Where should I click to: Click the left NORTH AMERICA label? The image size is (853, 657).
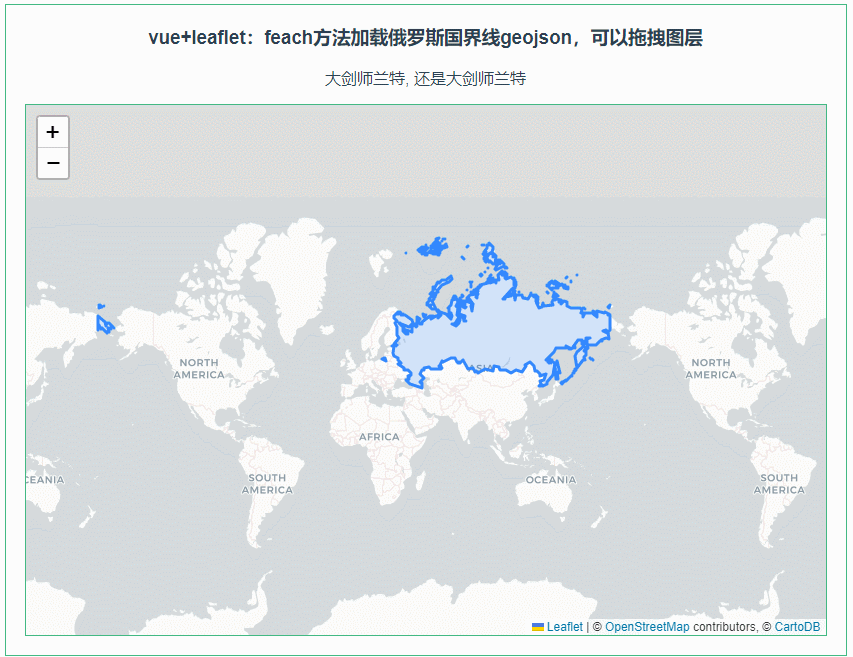(x=199, y=369)
